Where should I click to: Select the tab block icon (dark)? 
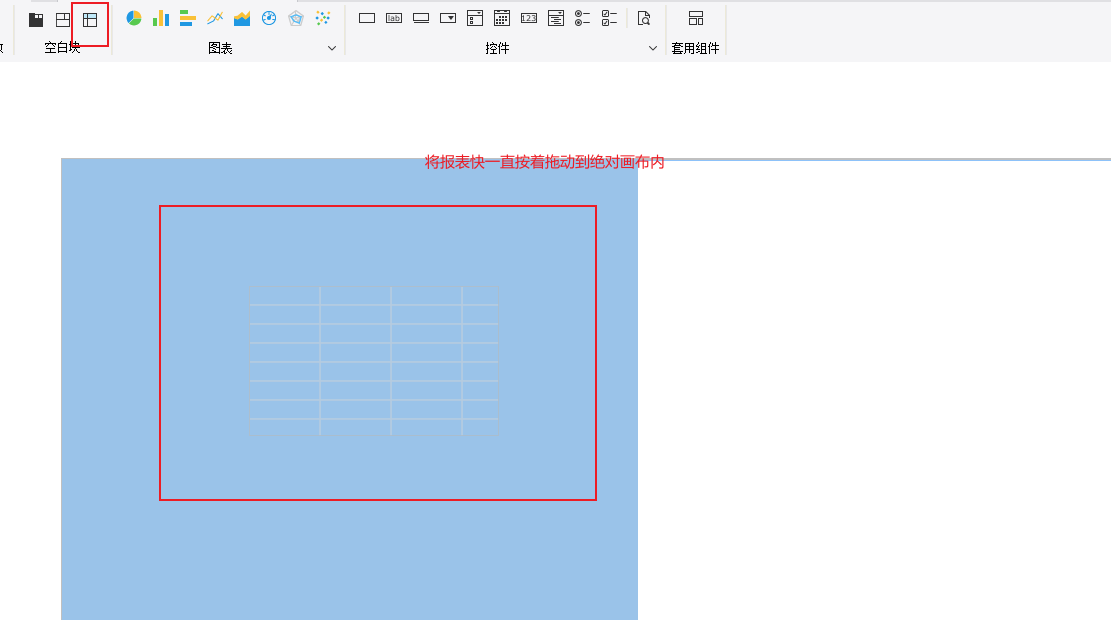tap(35, 19)
